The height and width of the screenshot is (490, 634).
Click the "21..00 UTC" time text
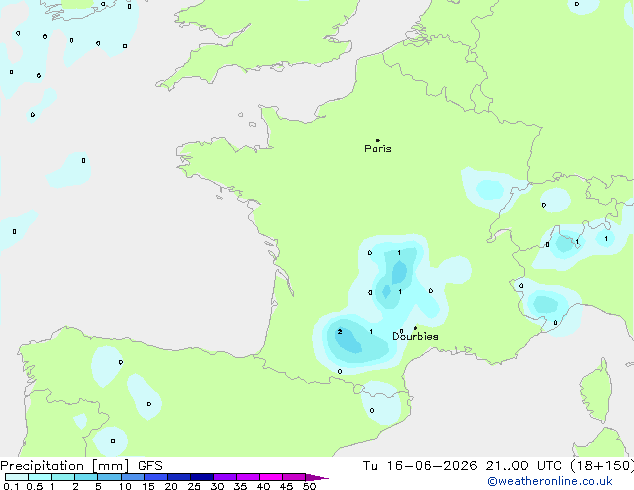pyautogui.click(x=524, y=466)
